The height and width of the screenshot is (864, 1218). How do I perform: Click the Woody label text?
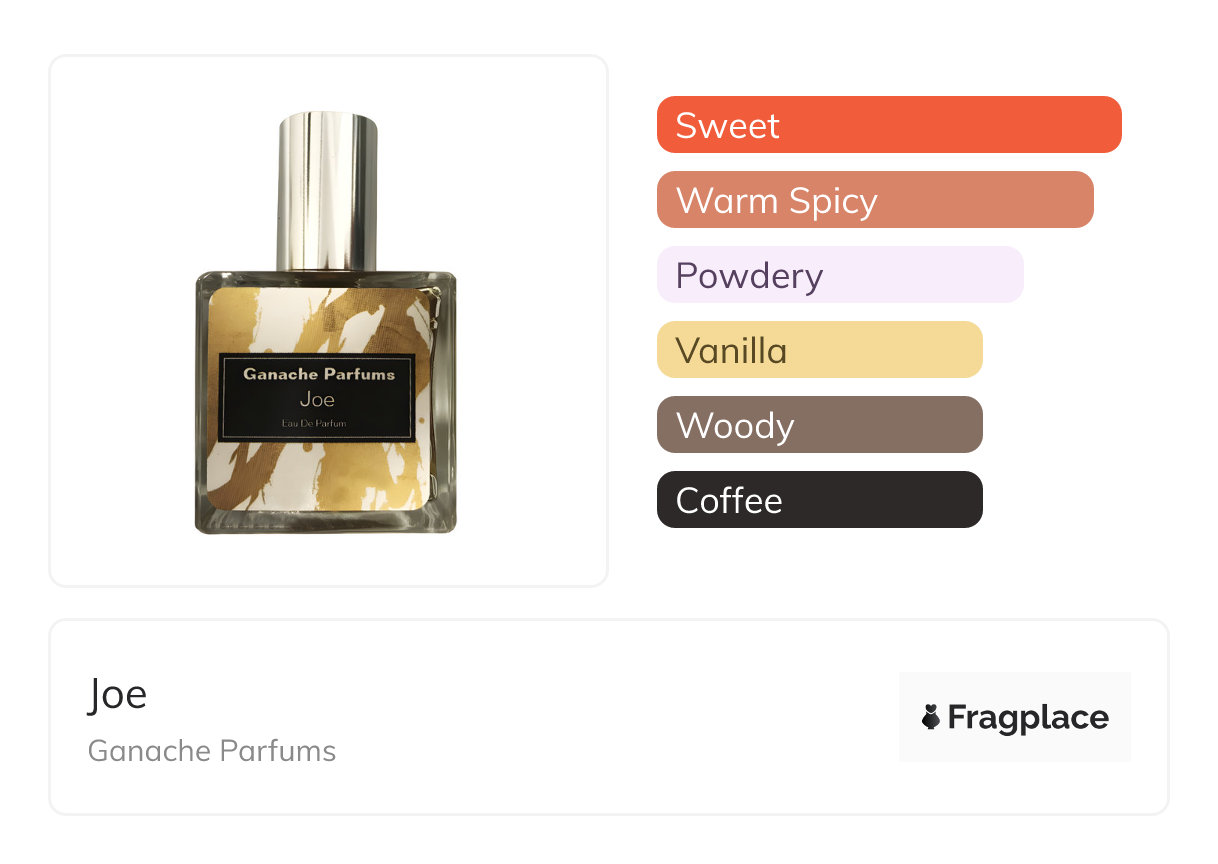pyautogui.click(x=735, y=427)
